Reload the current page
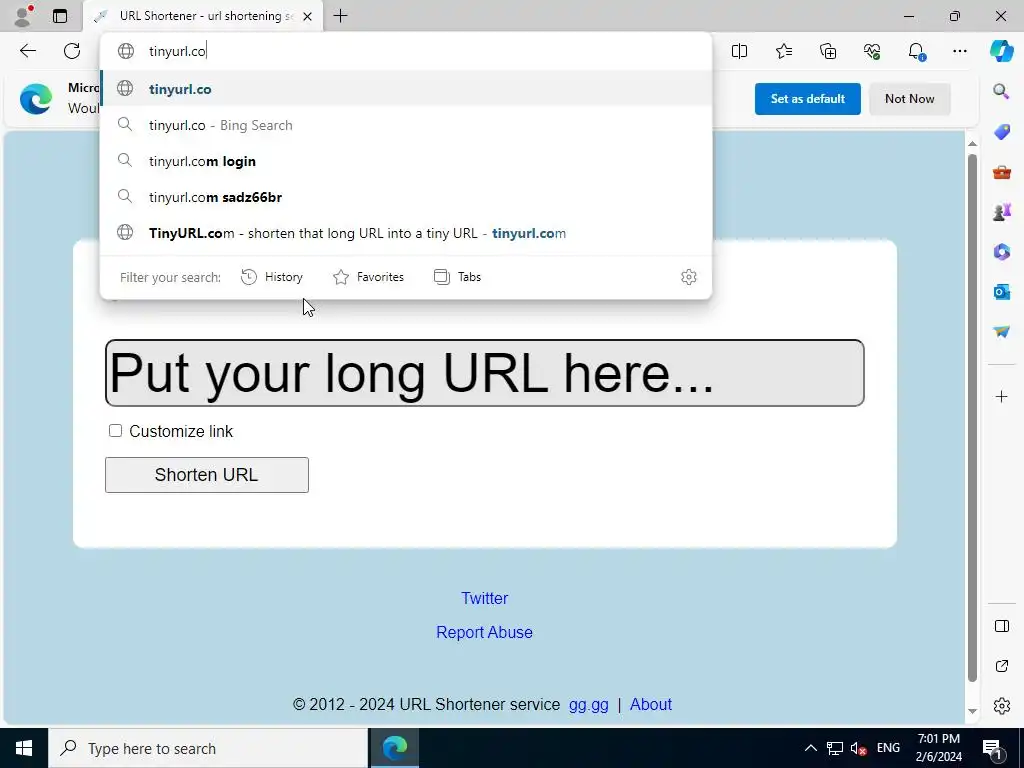The image size is (1024, 768). (x=72, y=51)
